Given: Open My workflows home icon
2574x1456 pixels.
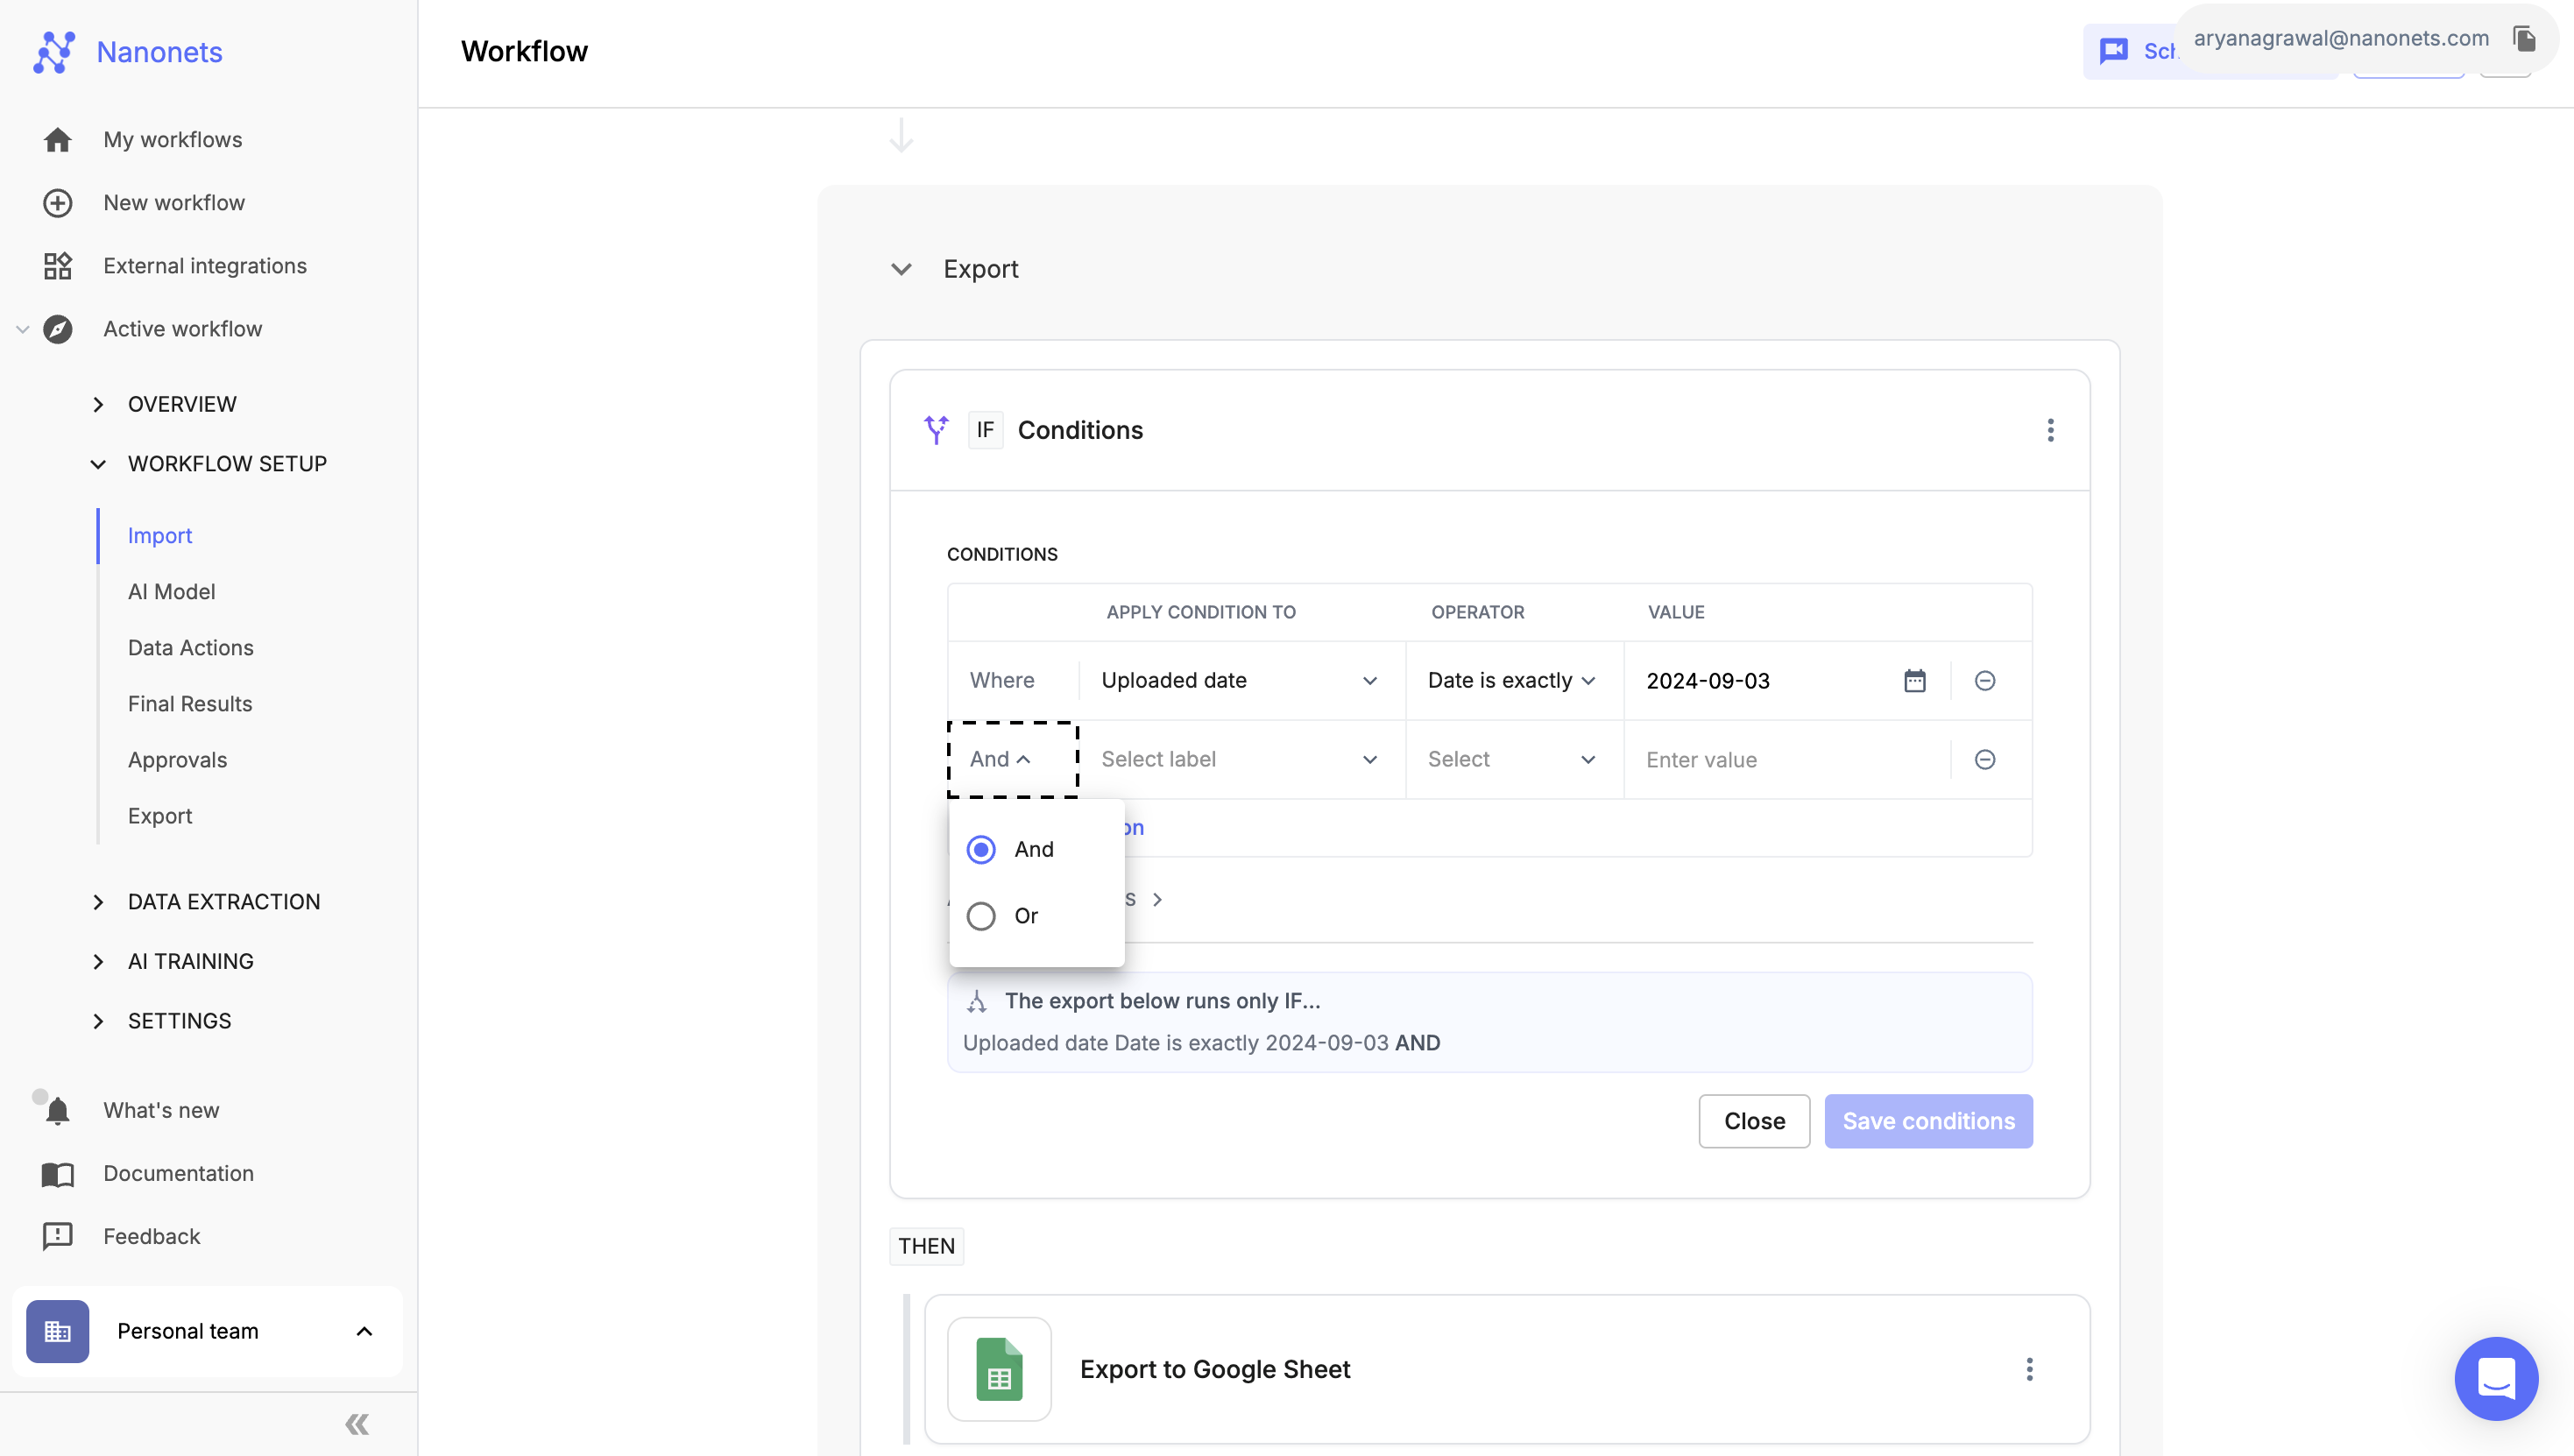Looking at the screenshot, I should tap(57, 140).
